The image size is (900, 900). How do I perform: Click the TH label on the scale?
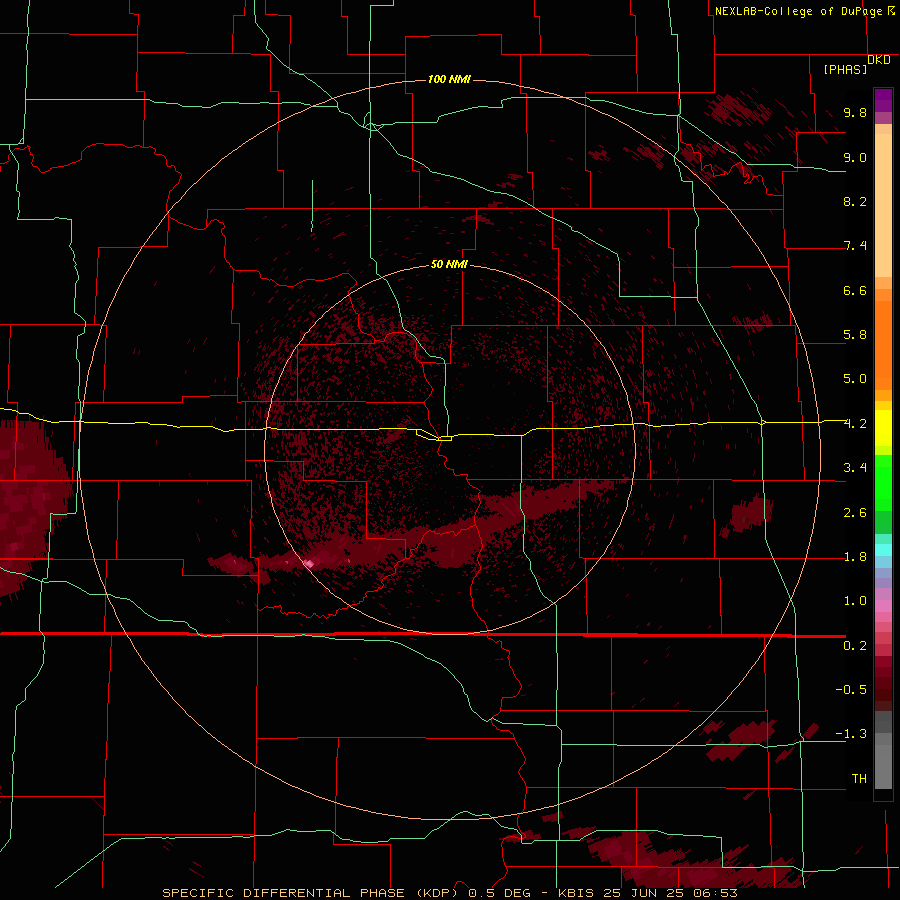pyautogui.click(x=859, y=779)
